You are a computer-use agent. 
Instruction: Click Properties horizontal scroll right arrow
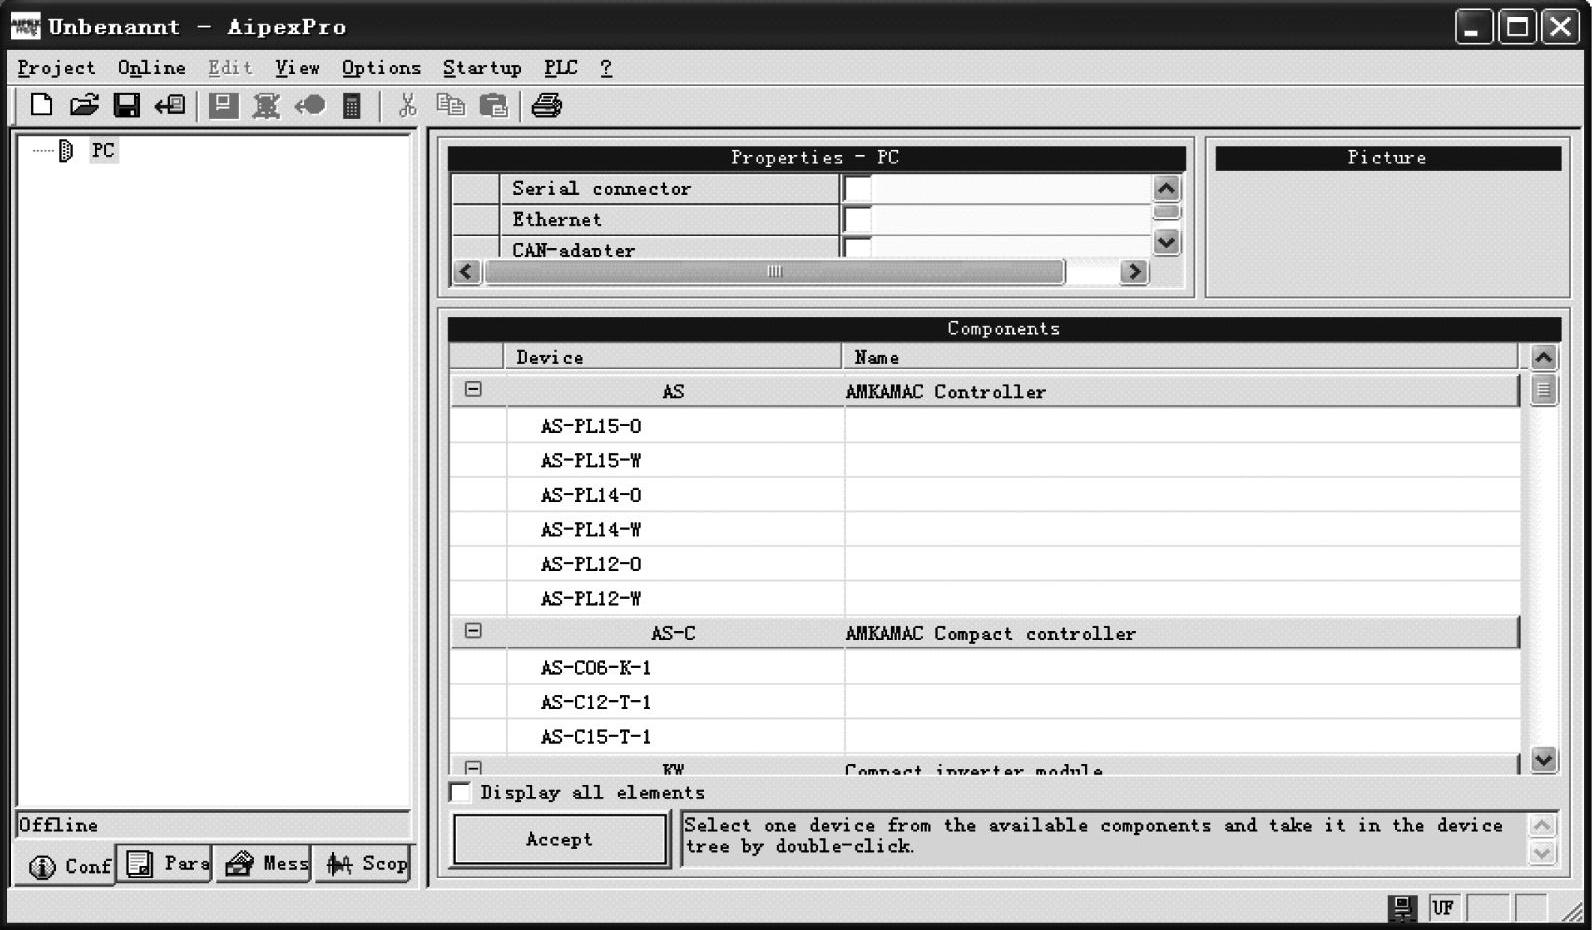tap(1133, 271)
